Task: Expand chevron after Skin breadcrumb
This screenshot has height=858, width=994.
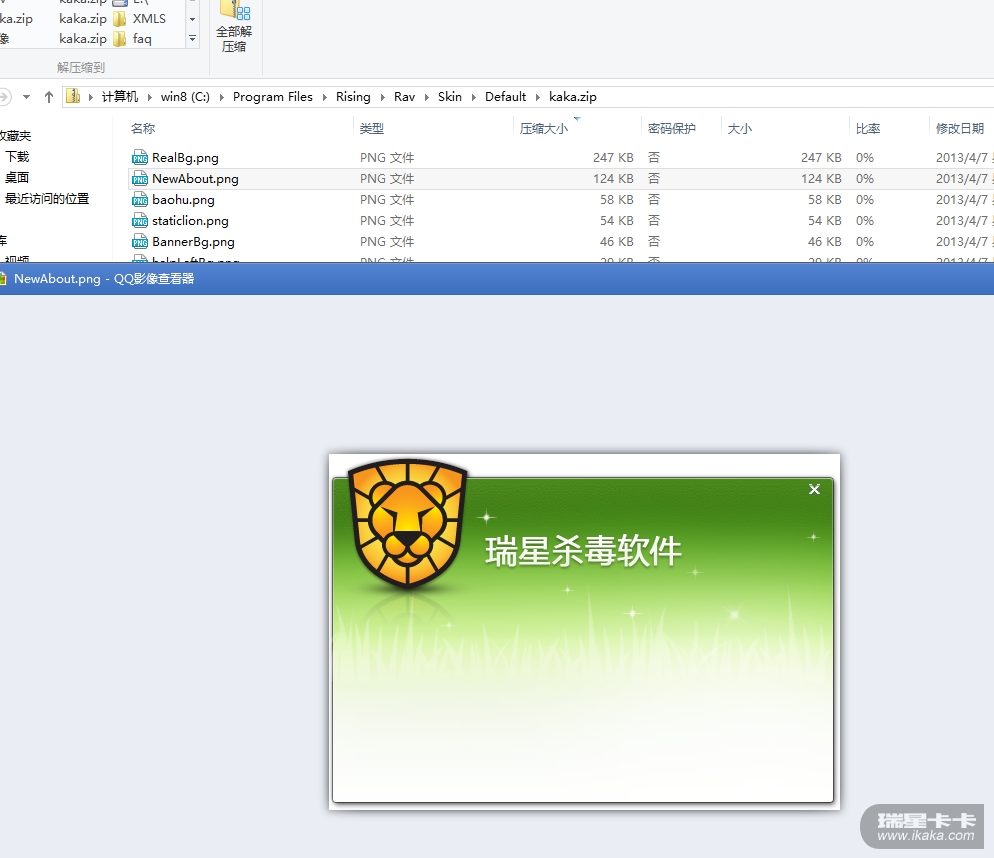Action: click(474, 97)
